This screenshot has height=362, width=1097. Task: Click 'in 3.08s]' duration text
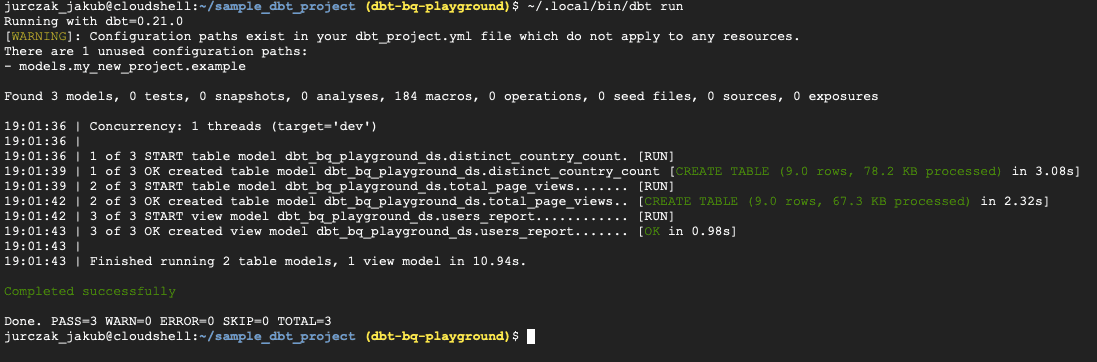coord(1045,172)
